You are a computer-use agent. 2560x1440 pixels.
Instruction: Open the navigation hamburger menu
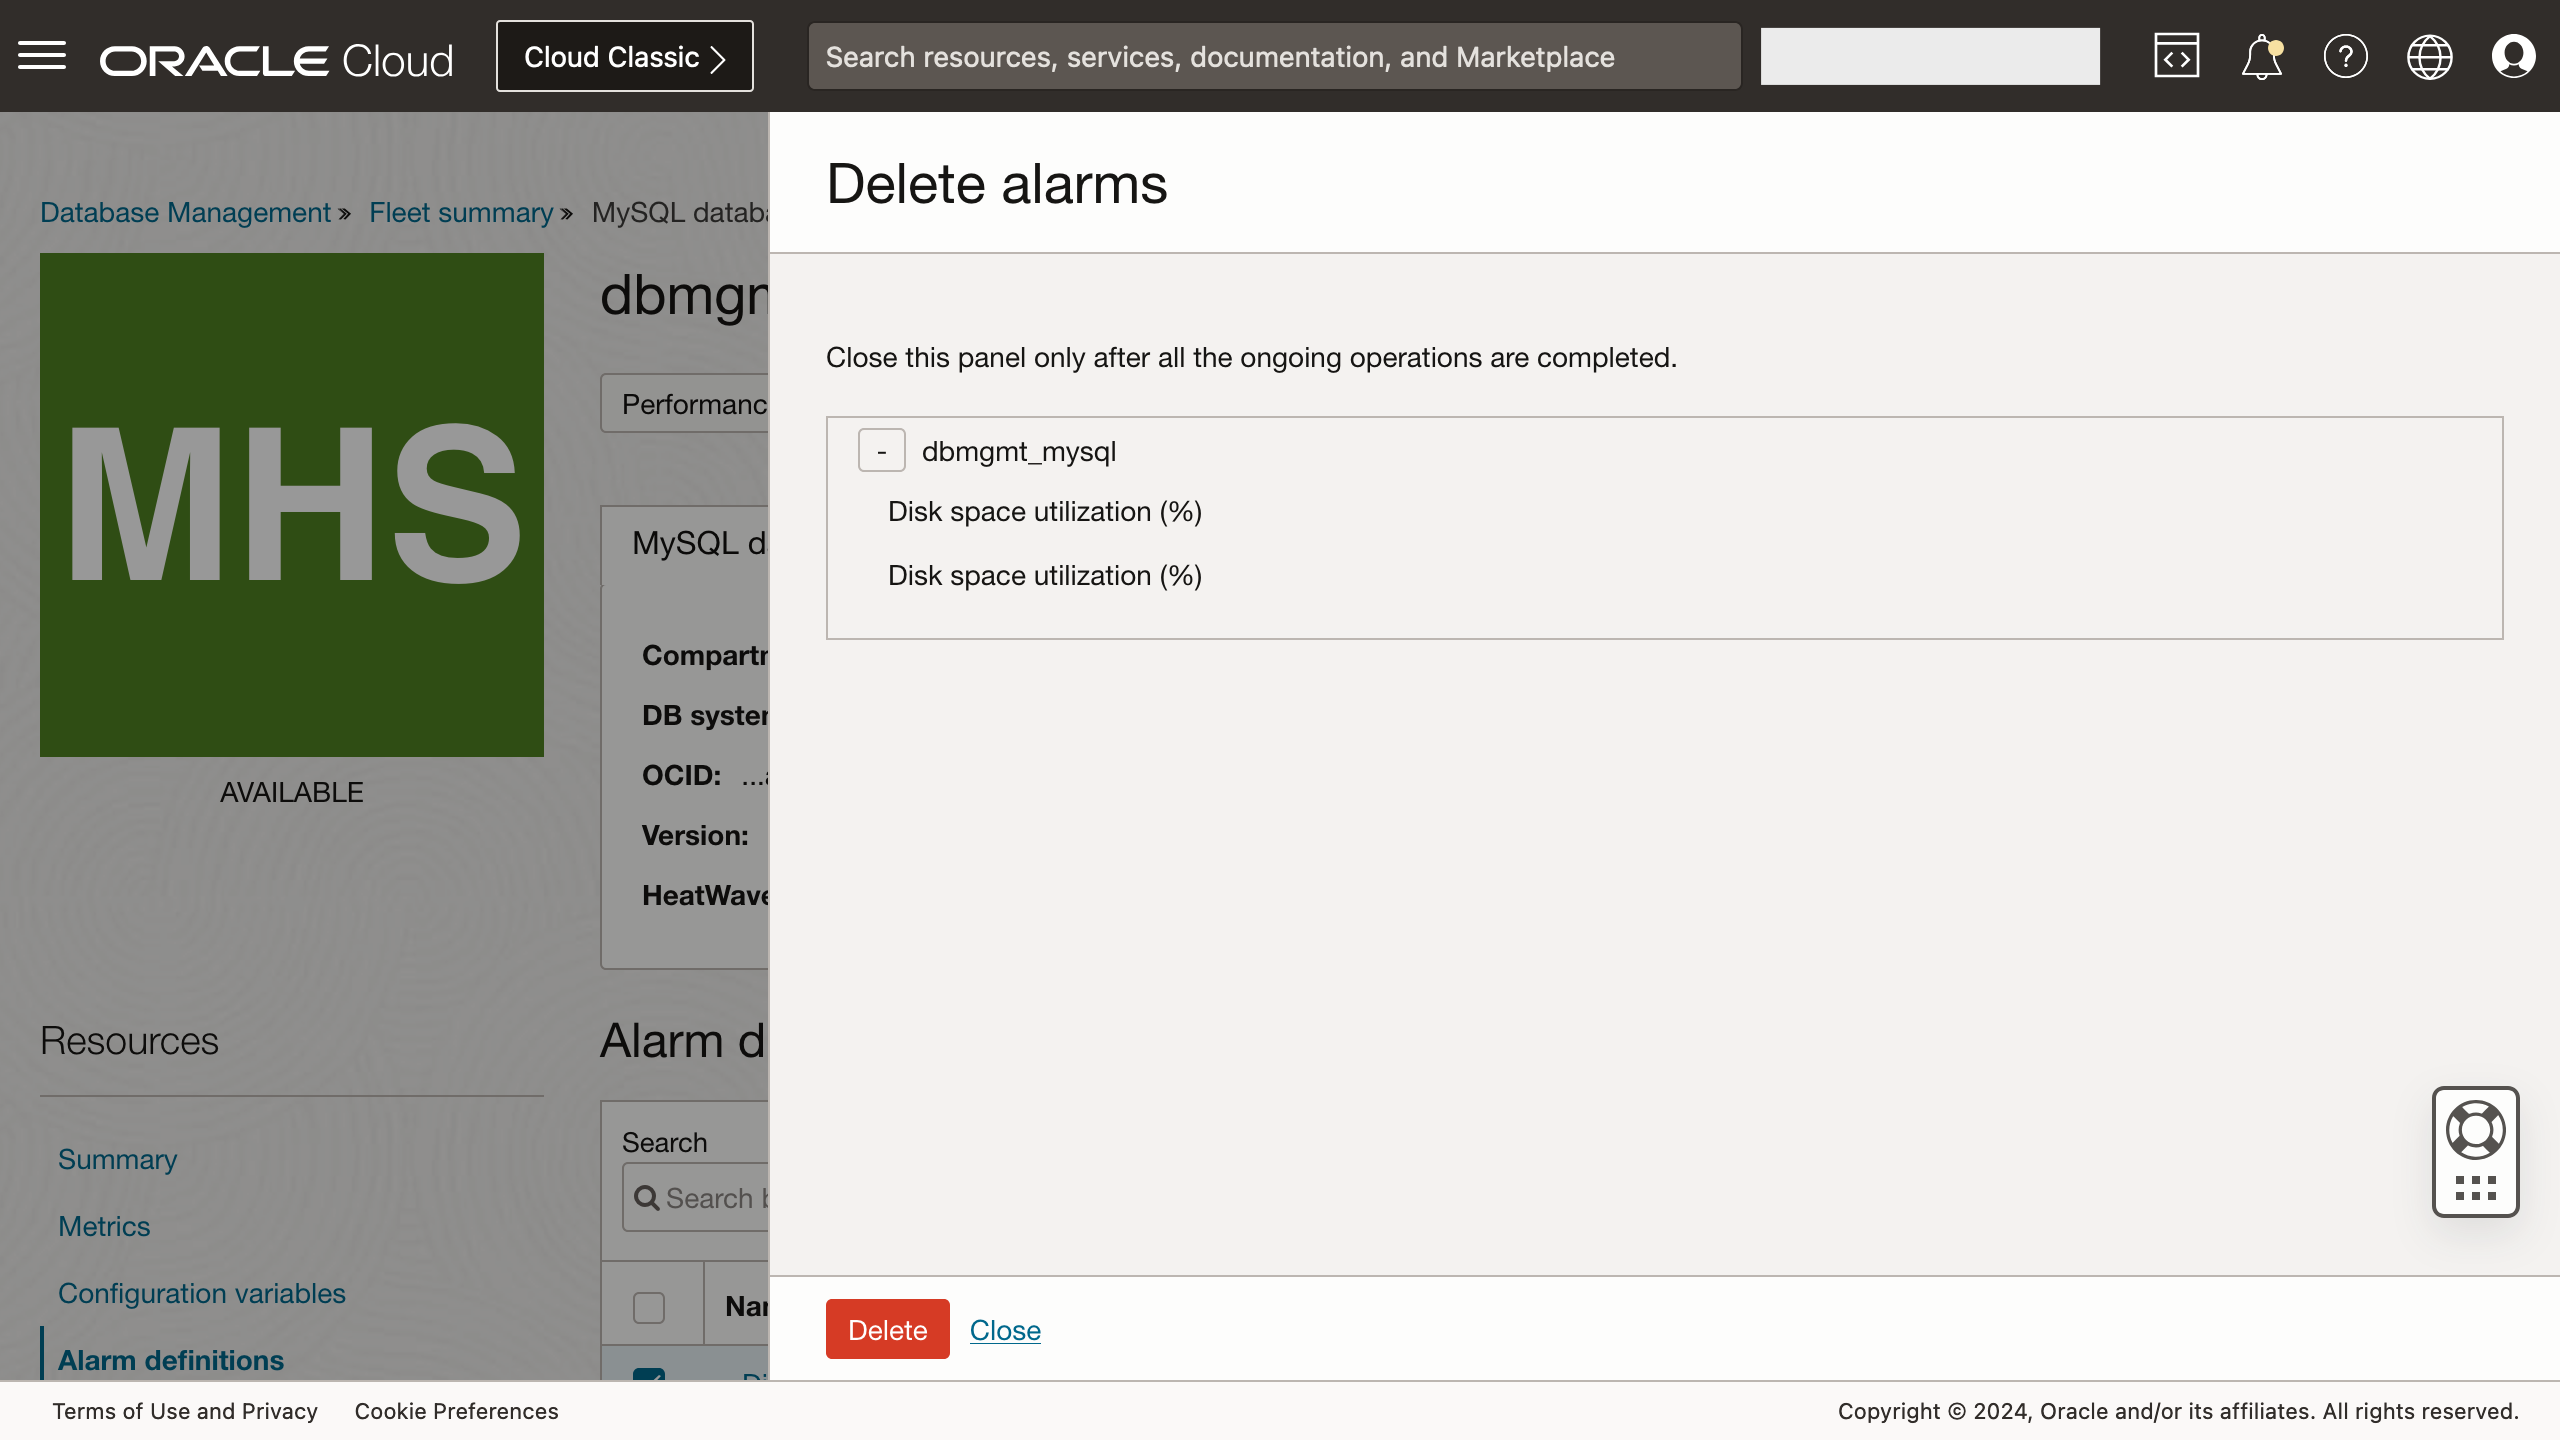pos(42,55)
